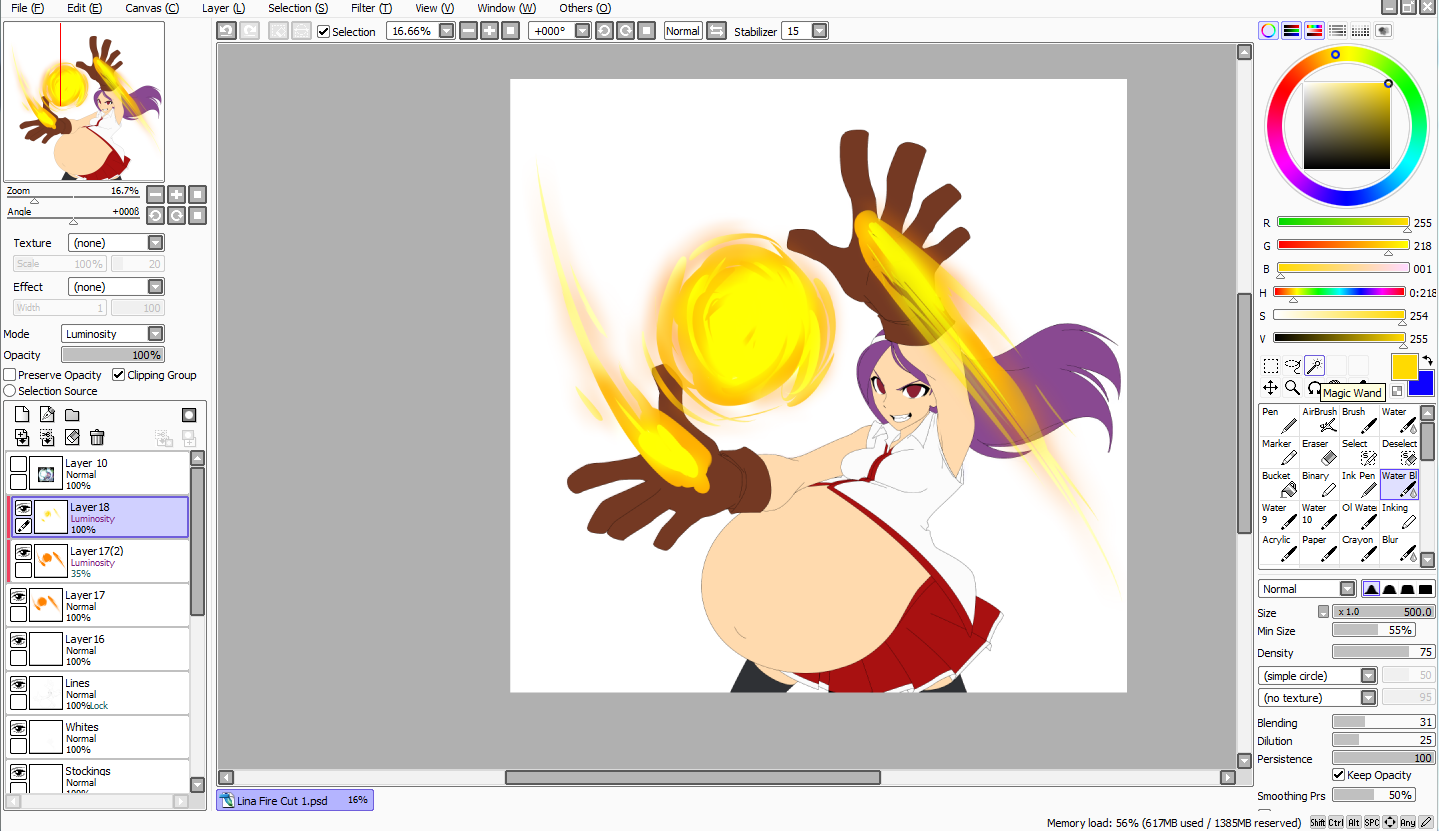
Task: Click the Normal view mode button
Action: point(683,31)
